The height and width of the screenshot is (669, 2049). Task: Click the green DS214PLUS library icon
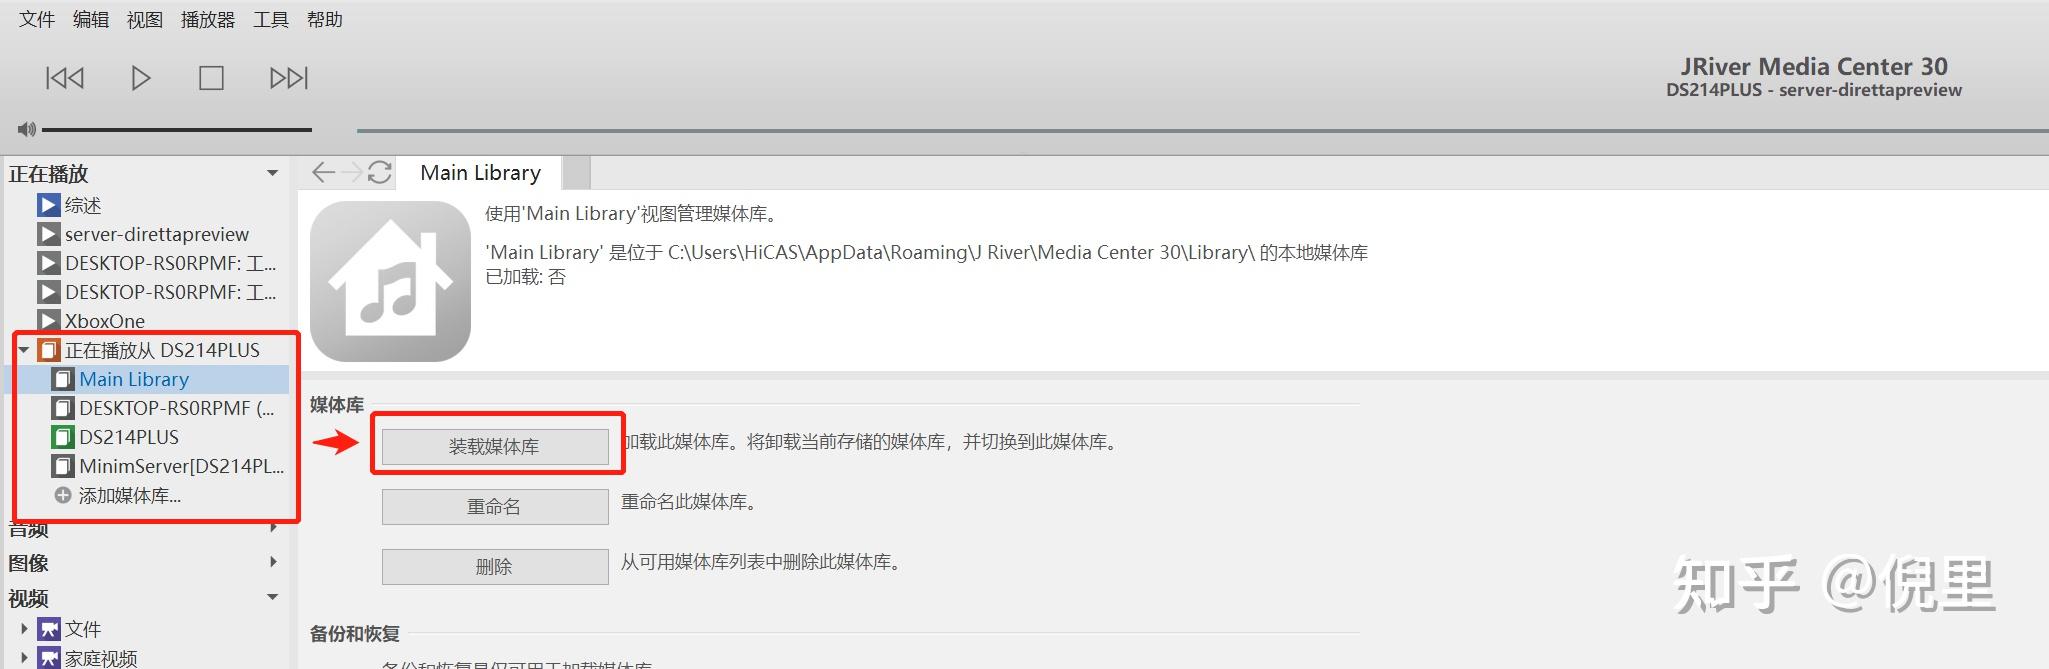tap(63, 437)
